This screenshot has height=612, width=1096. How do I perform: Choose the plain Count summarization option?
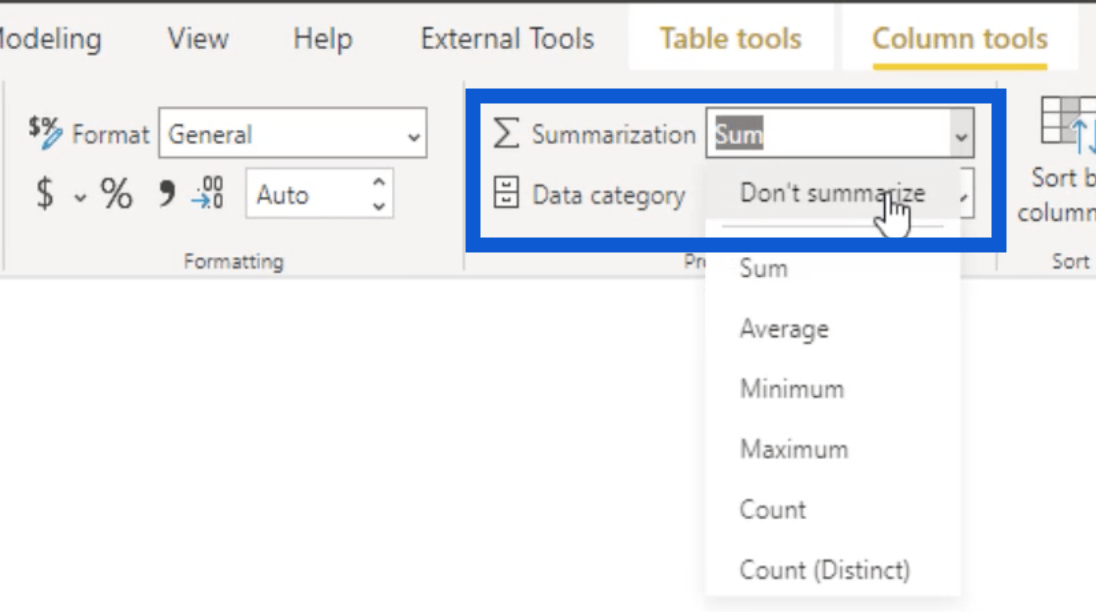[x=832, y=509]
